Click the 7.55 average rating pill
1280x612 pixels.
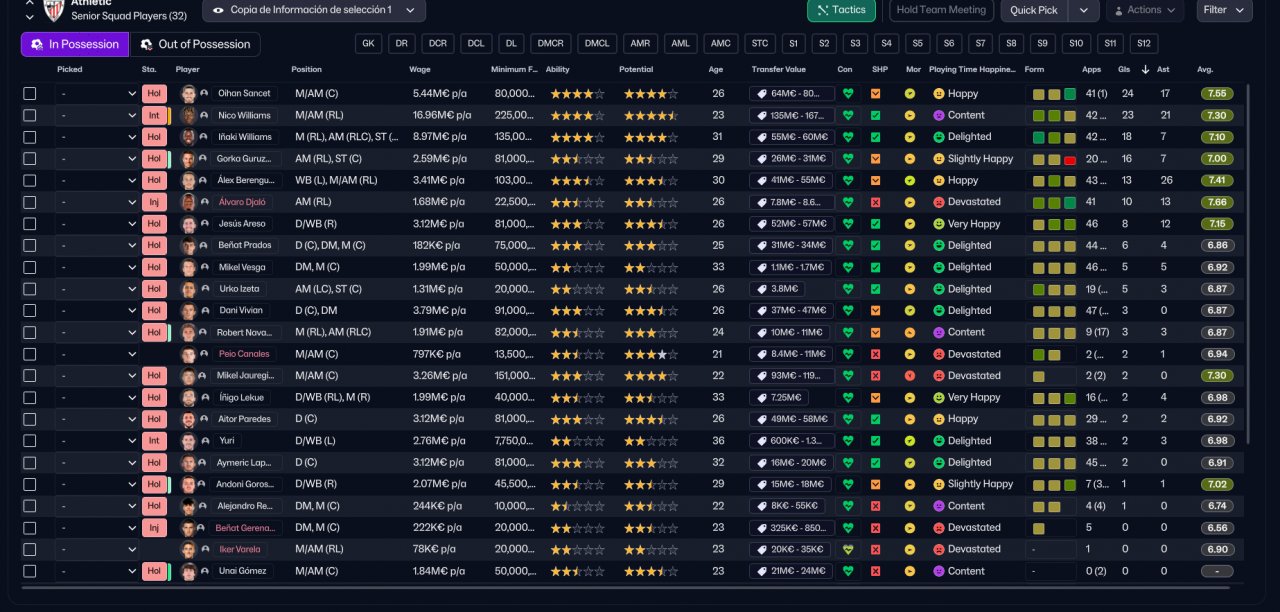(x=1218, y=94)
